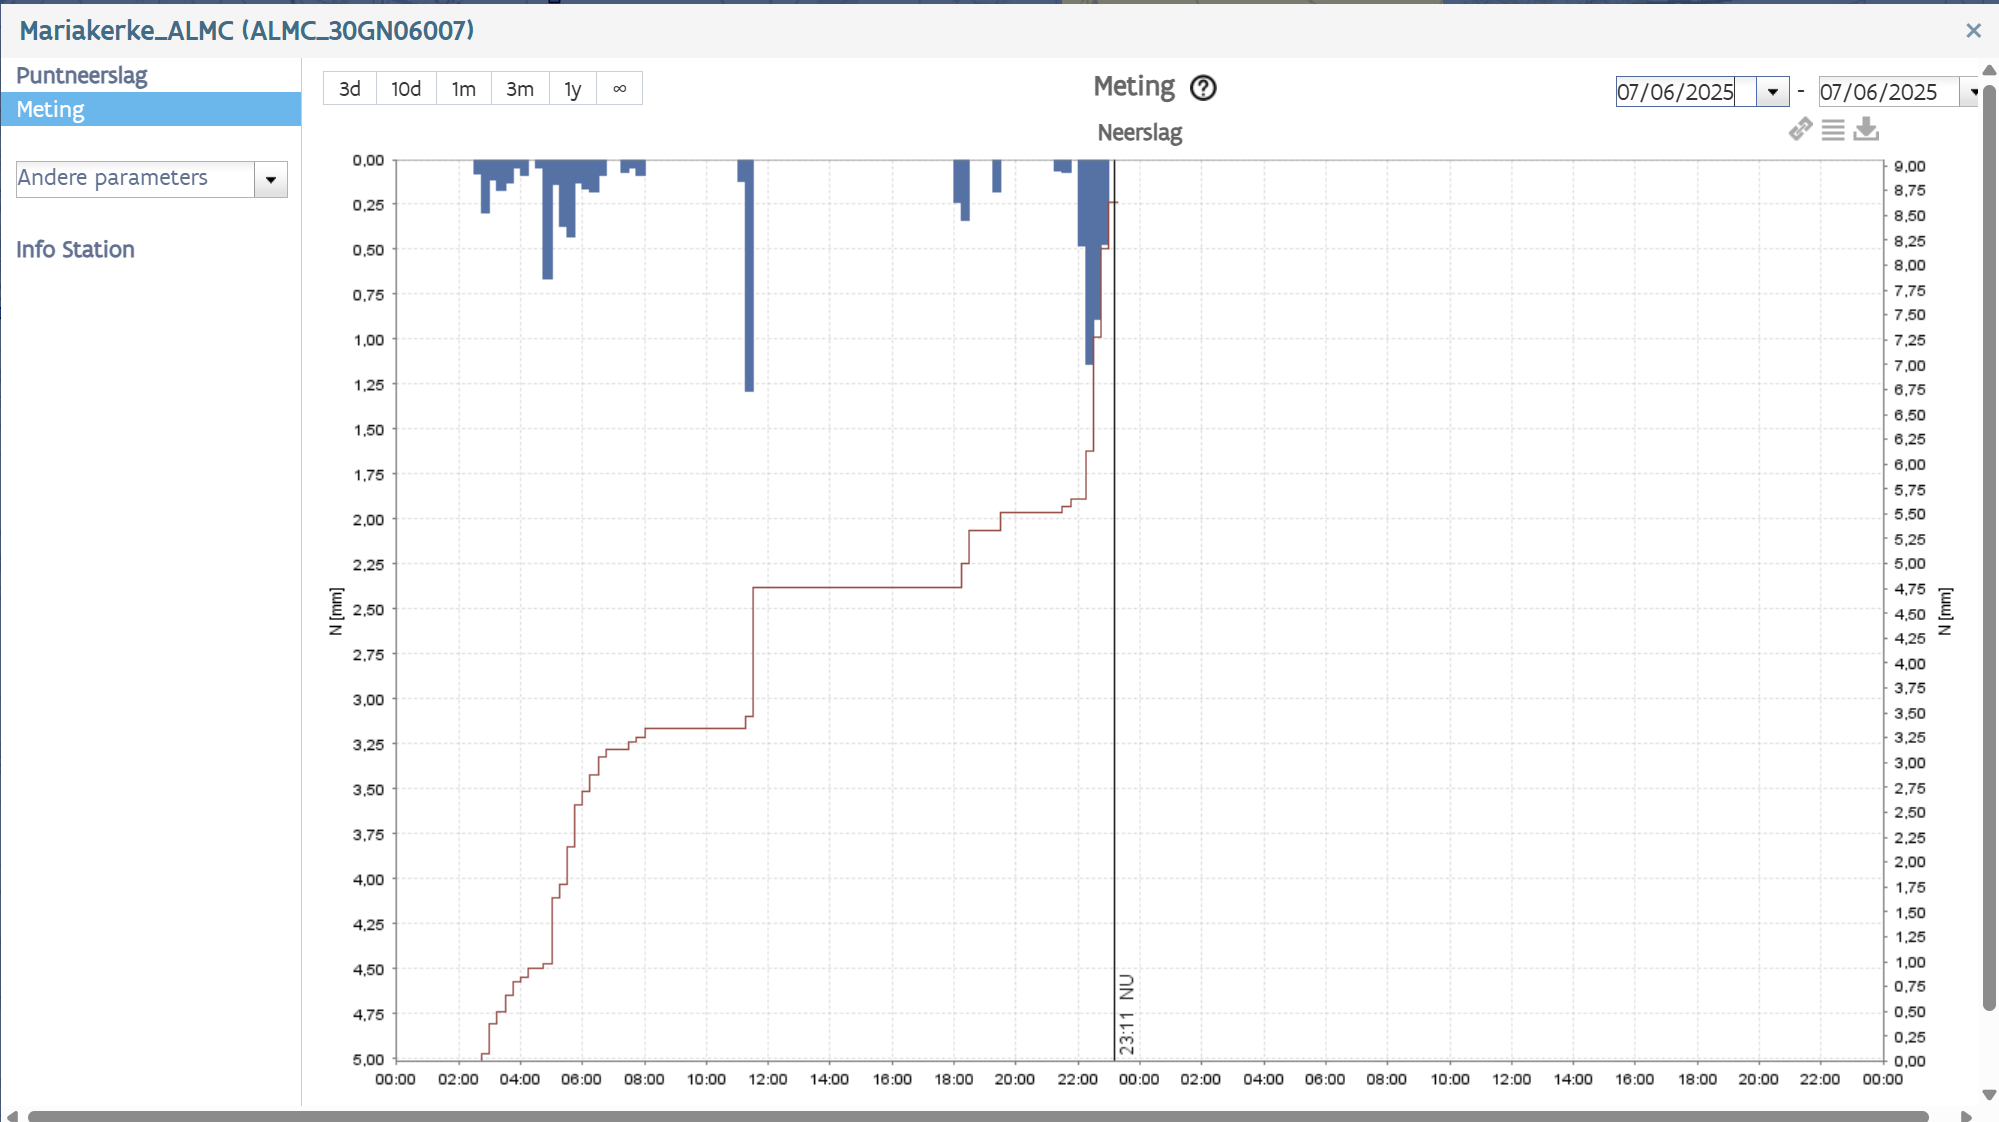Open the start date picker dropdown

(x=1772, y=92)
